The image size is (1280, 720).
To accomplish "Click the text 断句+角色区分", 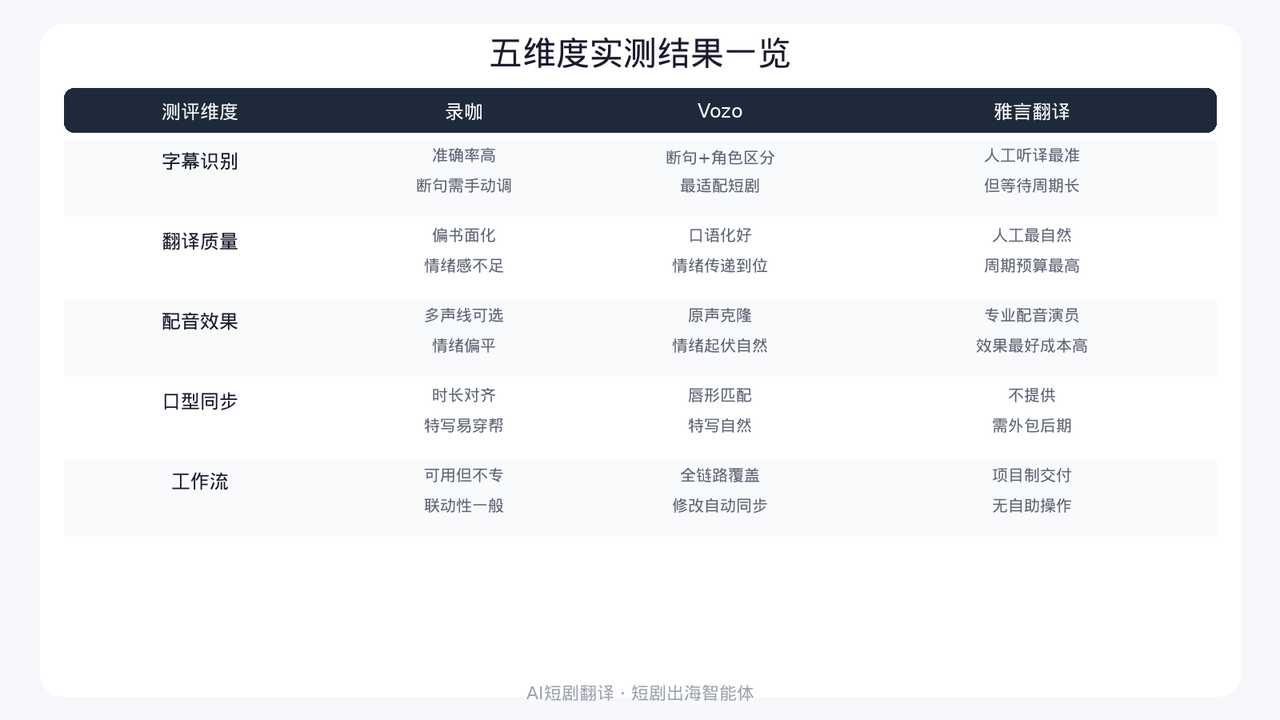I will click(x=720, y=157).
